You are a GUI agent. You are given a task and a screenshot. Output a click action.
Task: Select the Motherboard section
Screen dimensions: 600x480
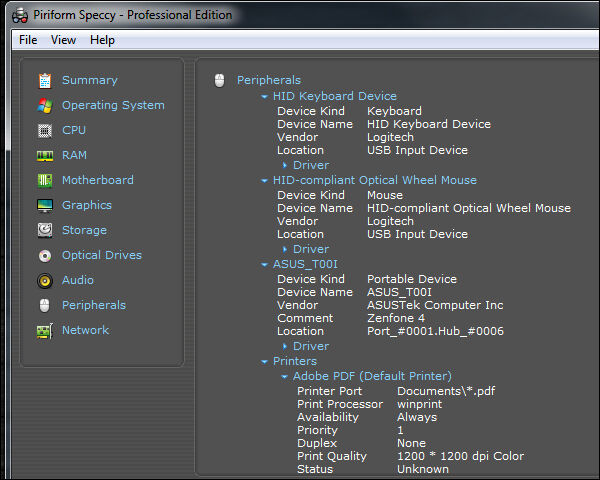coord(98,180)
